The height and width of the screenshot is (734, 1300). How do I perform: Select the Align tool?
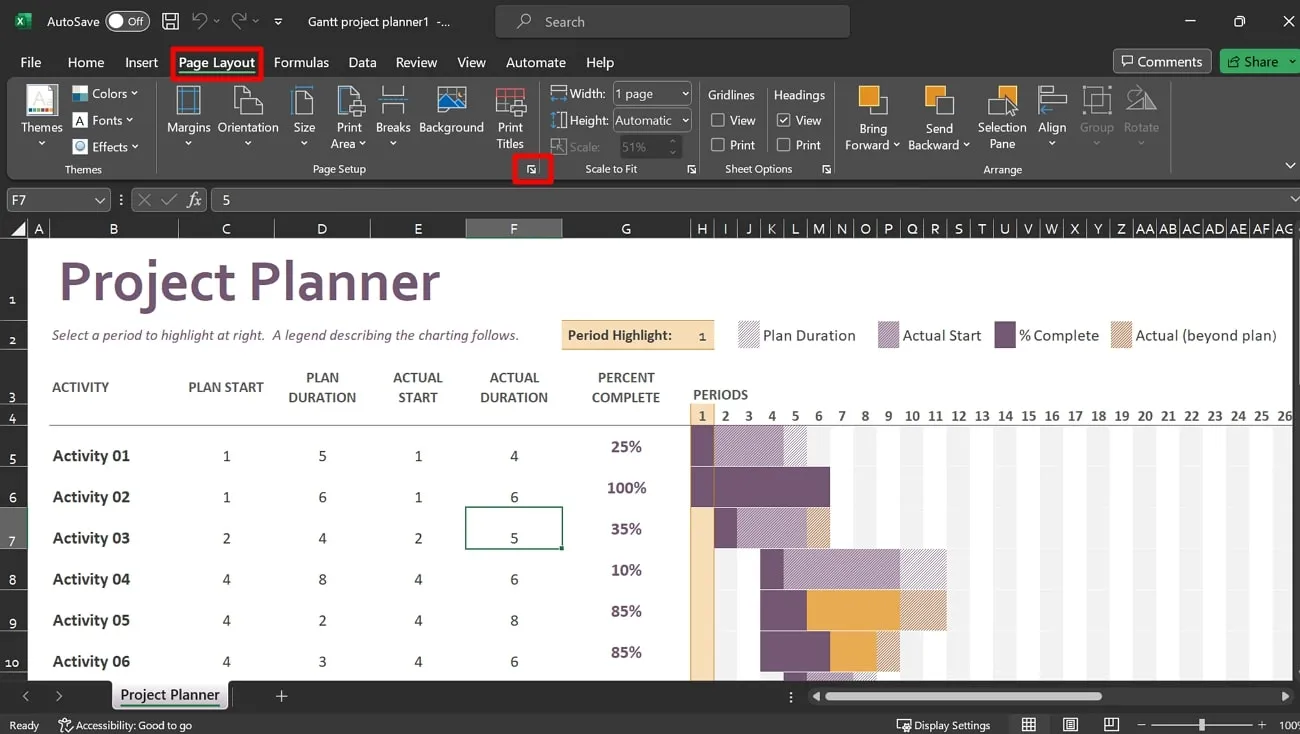[x=1052, y=115]
